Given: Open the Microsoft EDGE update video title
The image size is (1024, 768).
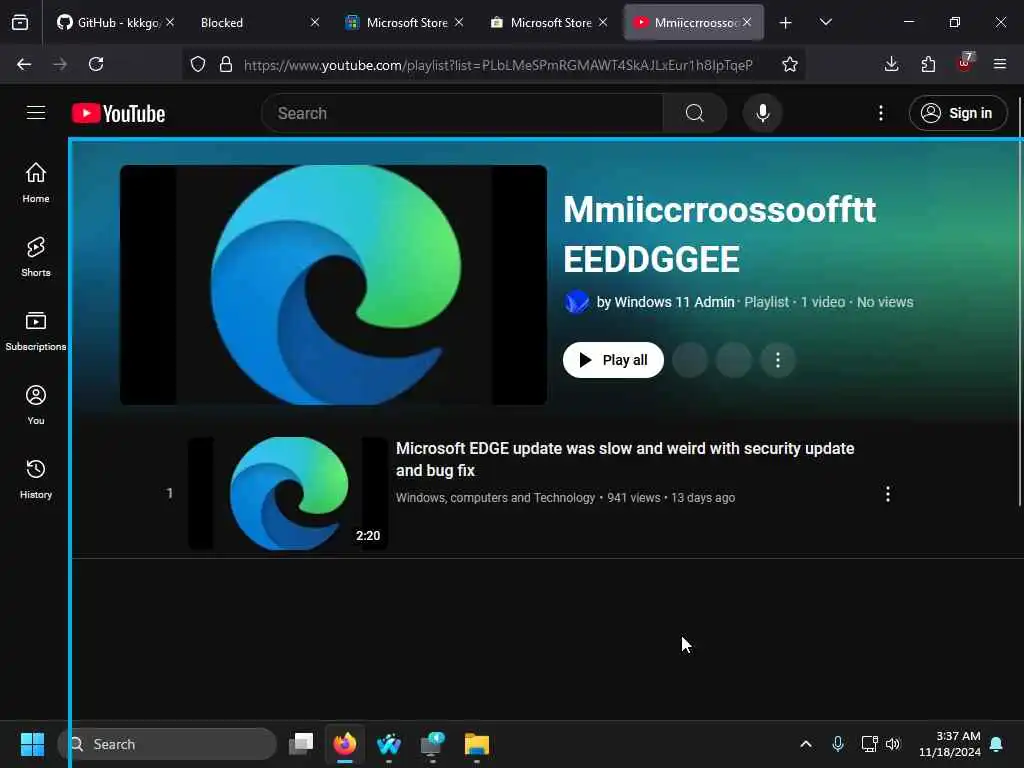Looking at the screenshot, I should (624, 459).
